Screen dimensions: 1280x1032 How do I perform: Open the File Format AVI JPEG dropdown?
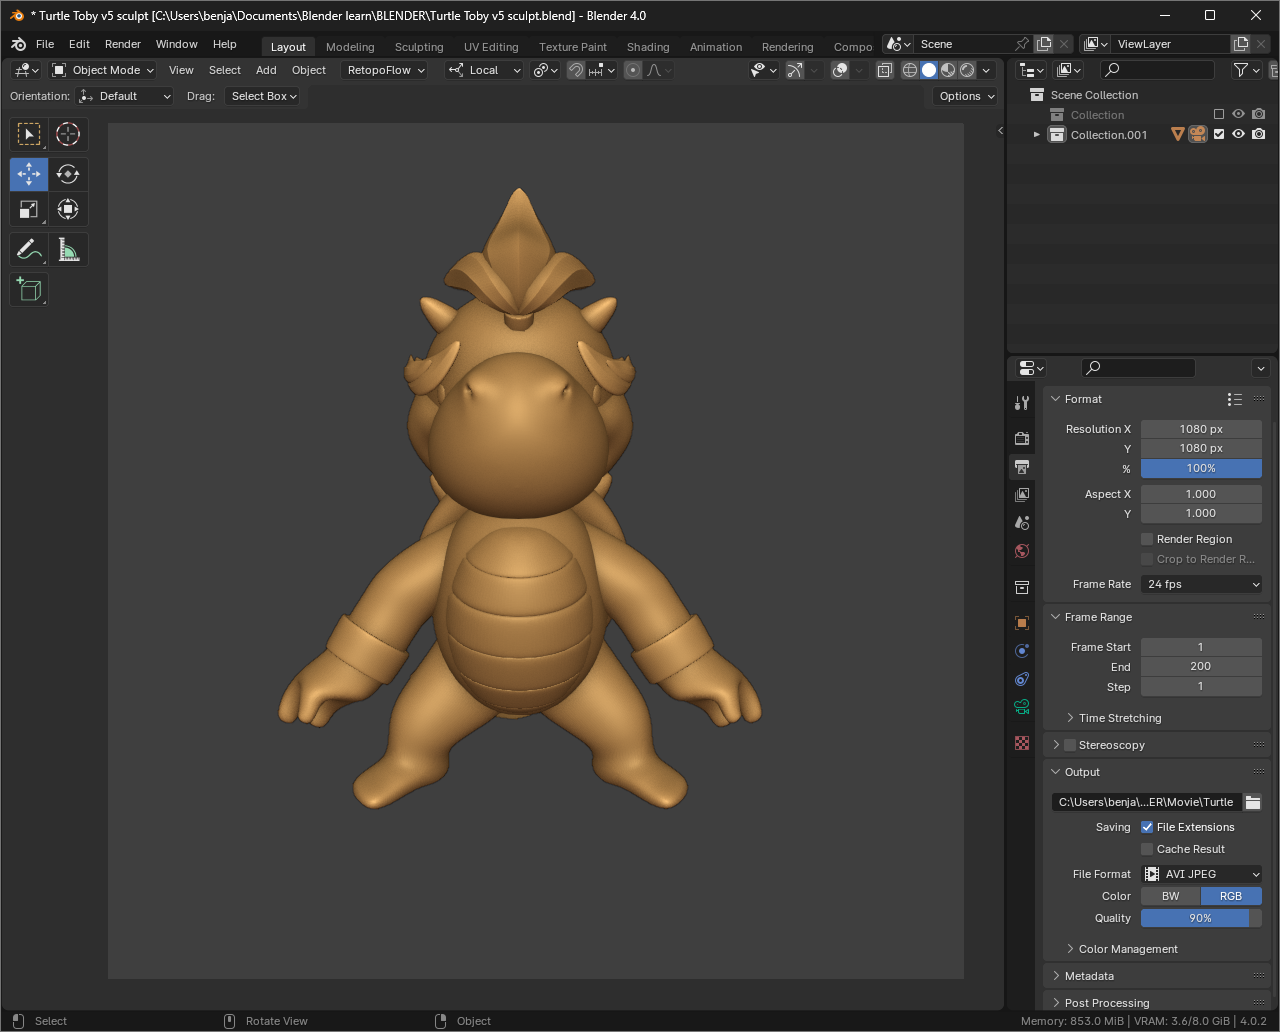click(x=1201, y=874)
